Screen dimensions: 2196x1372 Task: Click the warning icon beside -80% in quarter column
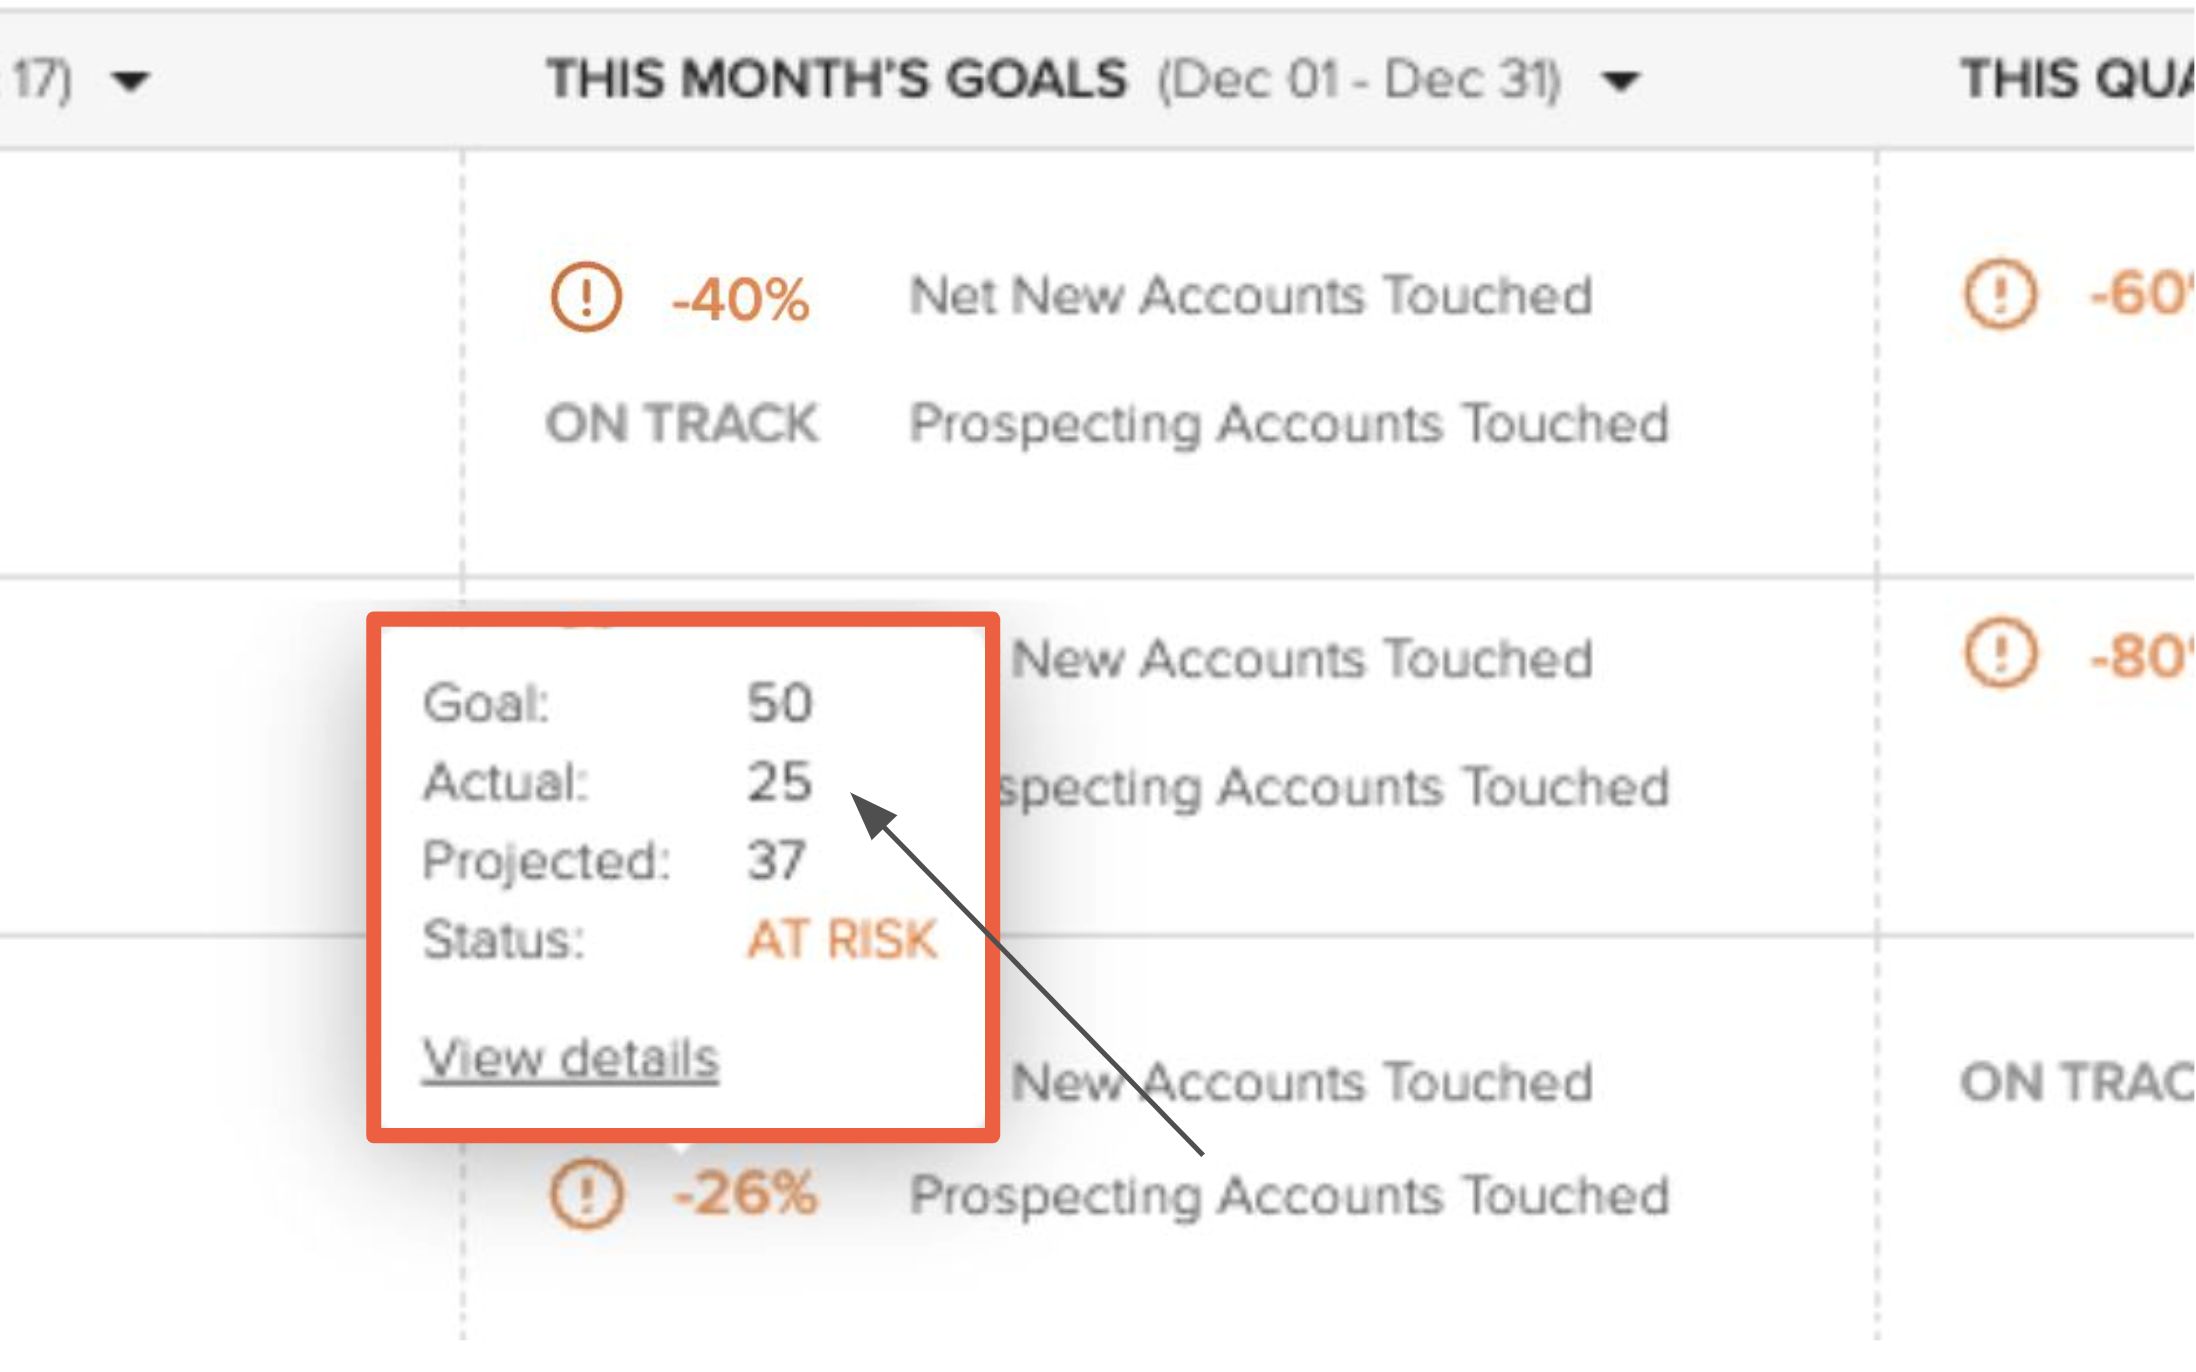(1999, 655)
